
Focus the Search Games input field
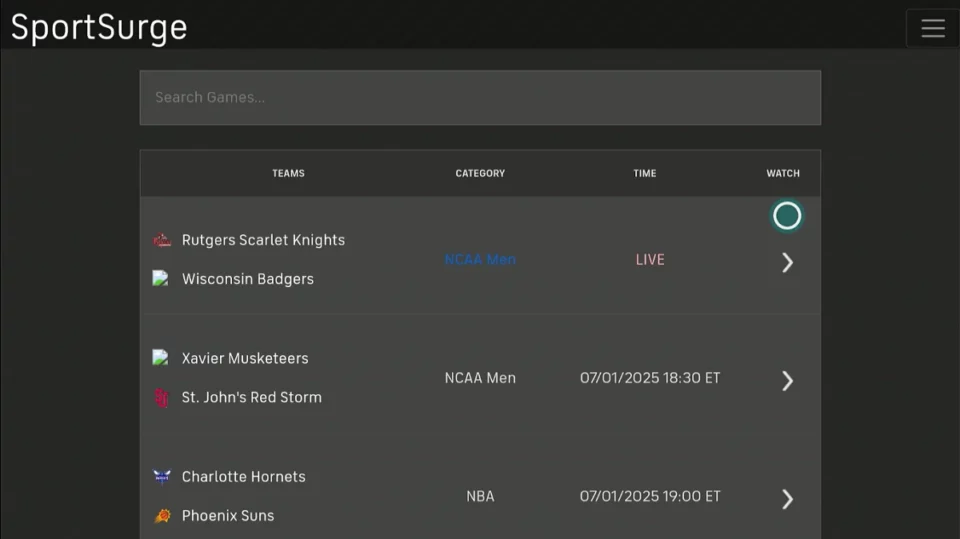pos(480,97)
